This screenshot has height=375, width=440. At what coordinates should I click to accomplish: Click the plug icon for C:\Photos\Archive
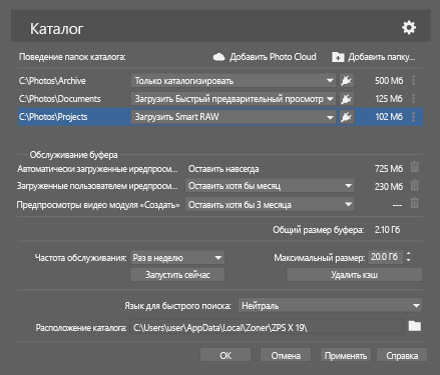click(x=346, y=81)
